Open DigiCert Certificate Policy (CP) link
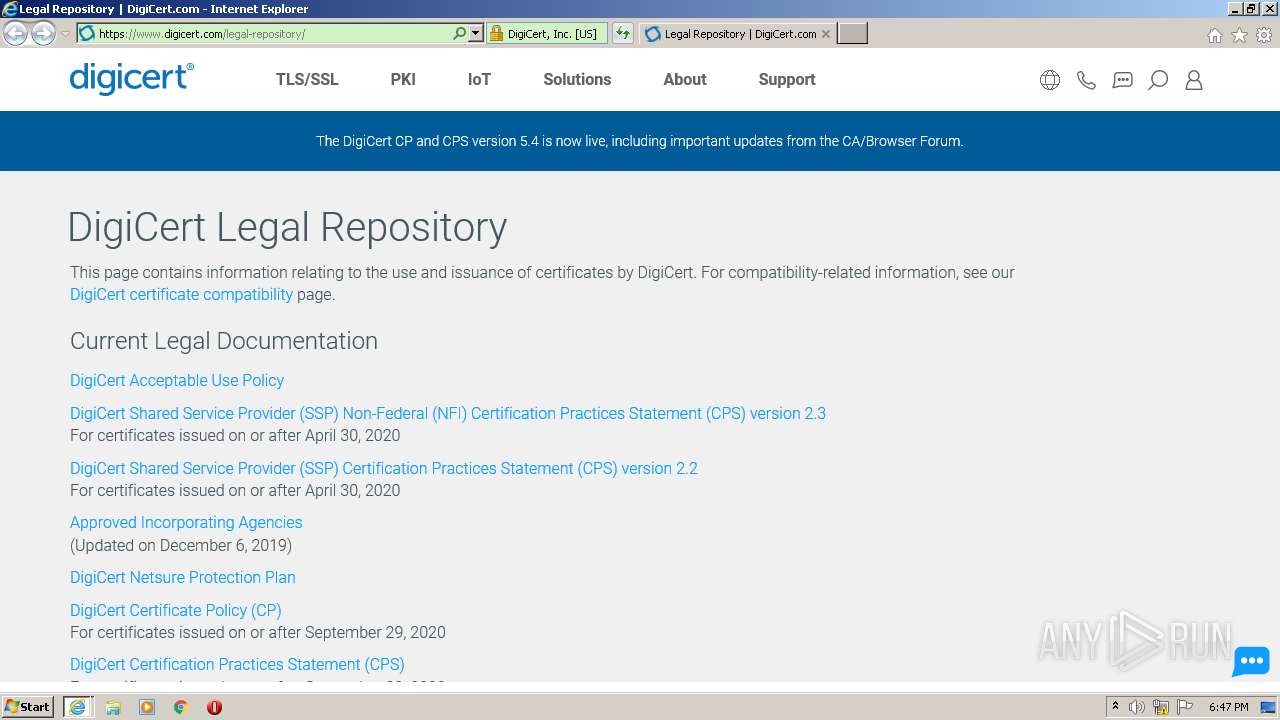Image resolution: width=1280 pixels, height=720 pixels. point(176,610)
